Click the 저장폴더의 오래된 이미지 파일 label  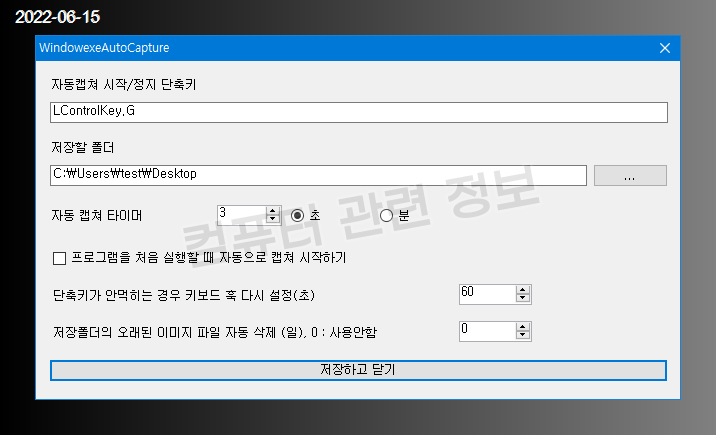pos(215,332)
